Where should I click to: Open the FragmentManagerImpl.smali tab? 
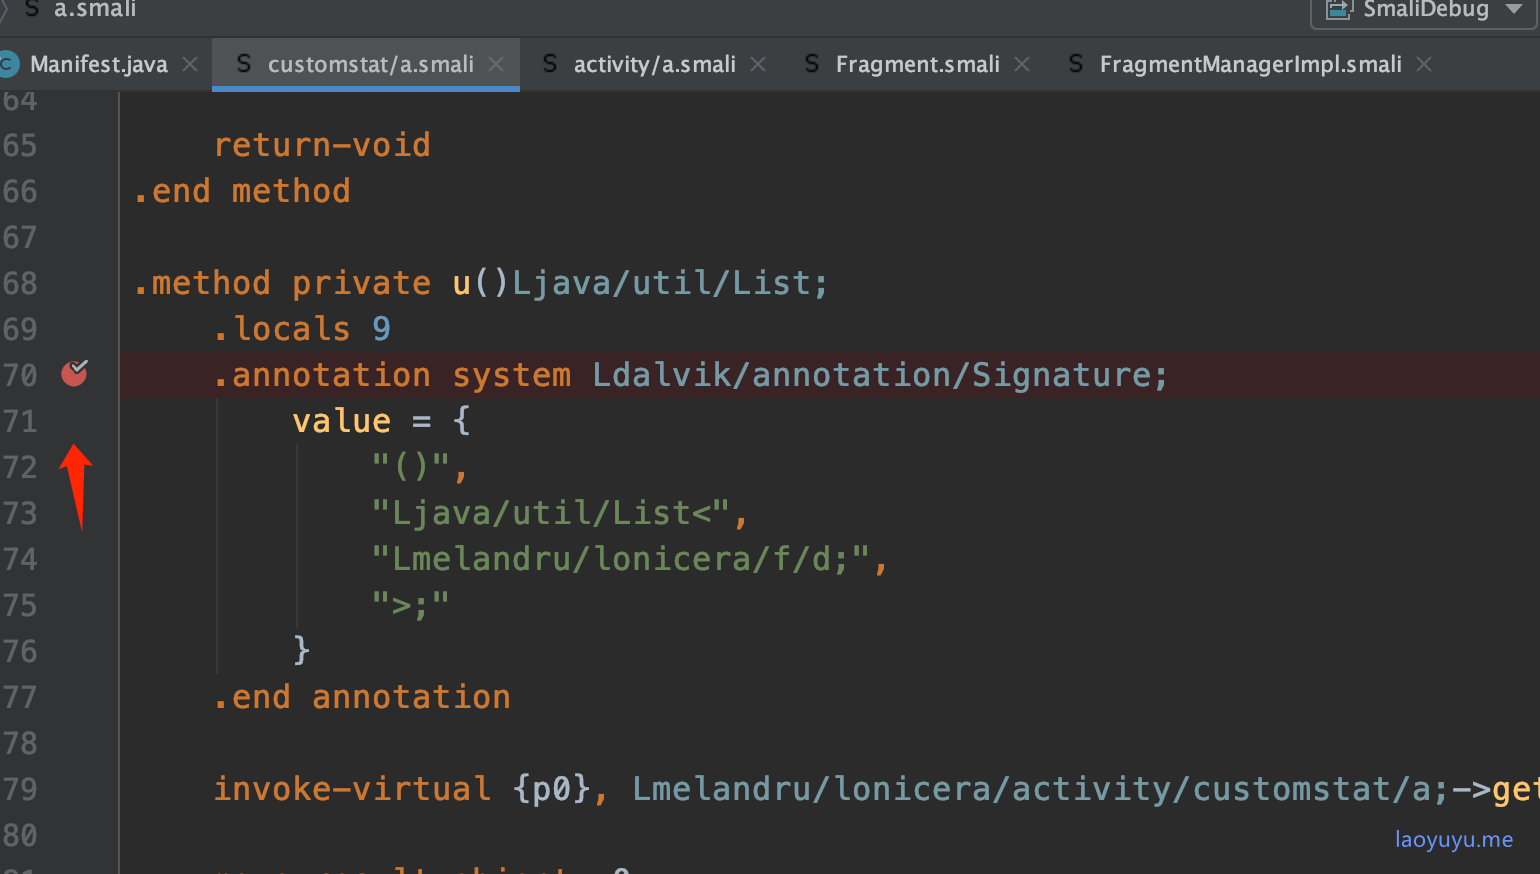coord(1250,64)
